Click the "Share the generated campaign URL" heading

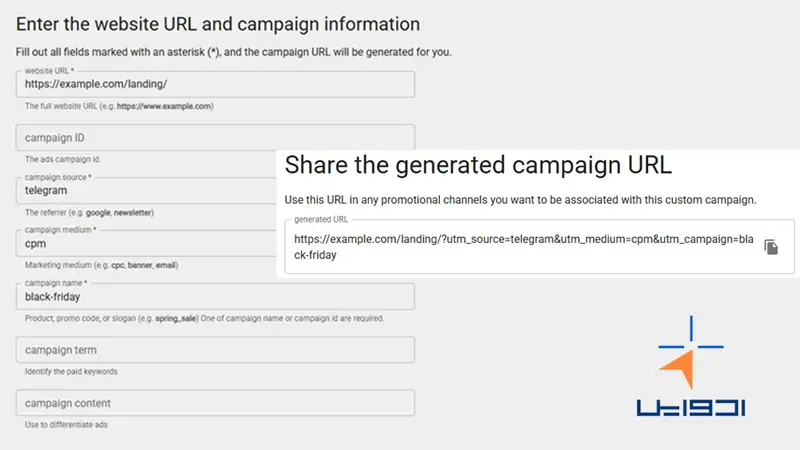click(x=478, y=165)
